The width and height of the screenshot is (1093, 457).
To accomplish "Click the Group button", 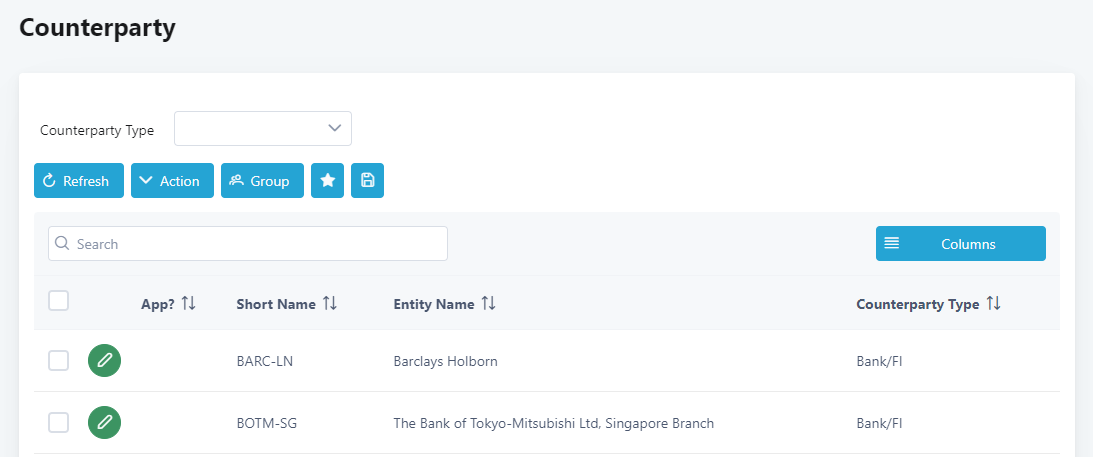I will tap(262, 181).
